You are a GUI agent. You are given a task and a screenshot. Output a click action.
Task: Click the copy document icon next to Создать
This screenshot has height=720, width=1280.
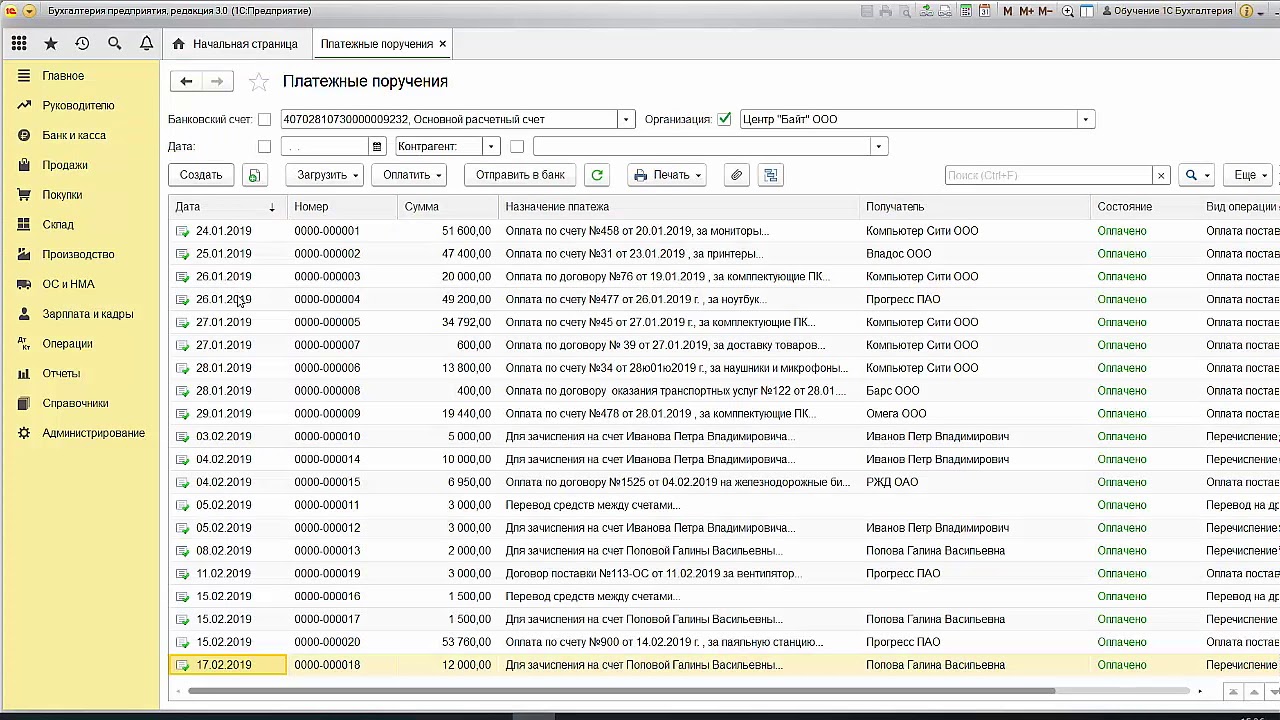coord(254,175)
